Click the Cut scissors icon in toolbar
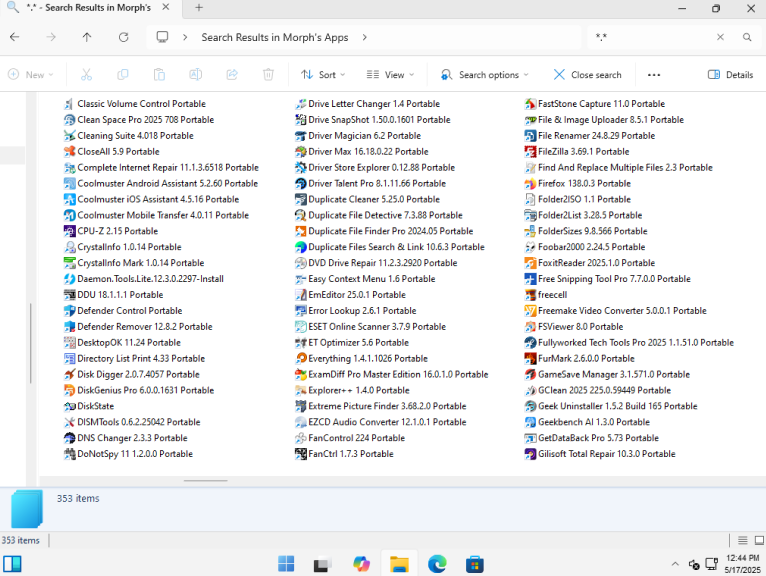The width and height of the screenshot is (766, 576). click(x=86, y=75)
